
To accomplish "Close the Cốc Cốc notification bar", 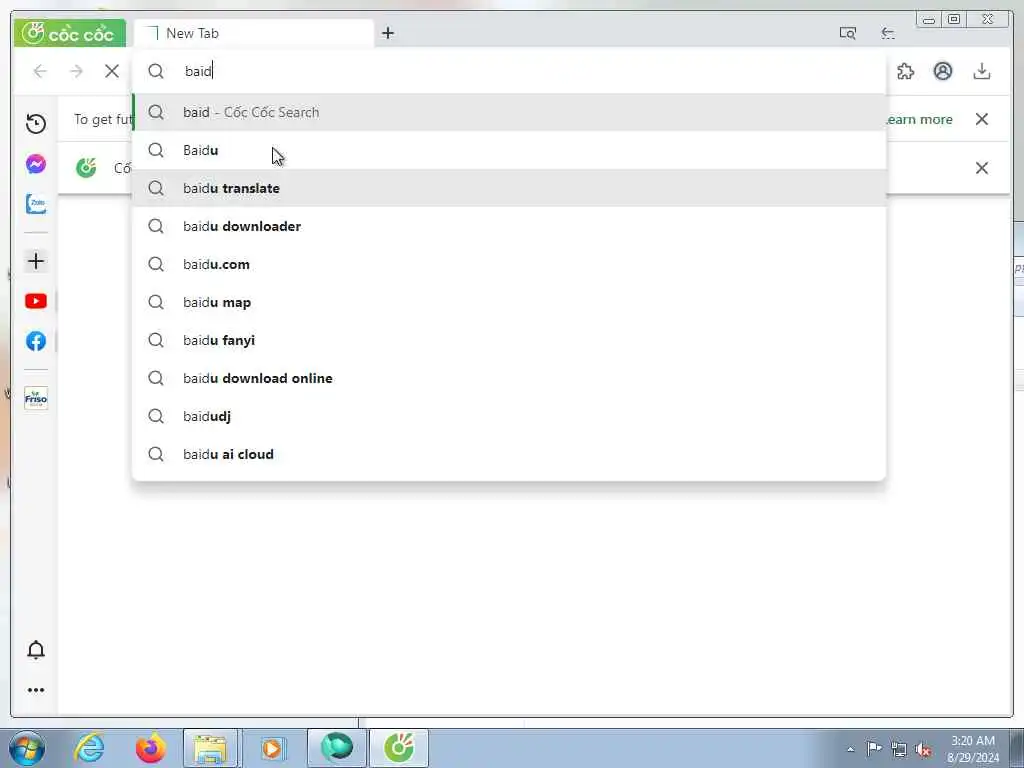I will pyautogui.click(x=982, y=168).
